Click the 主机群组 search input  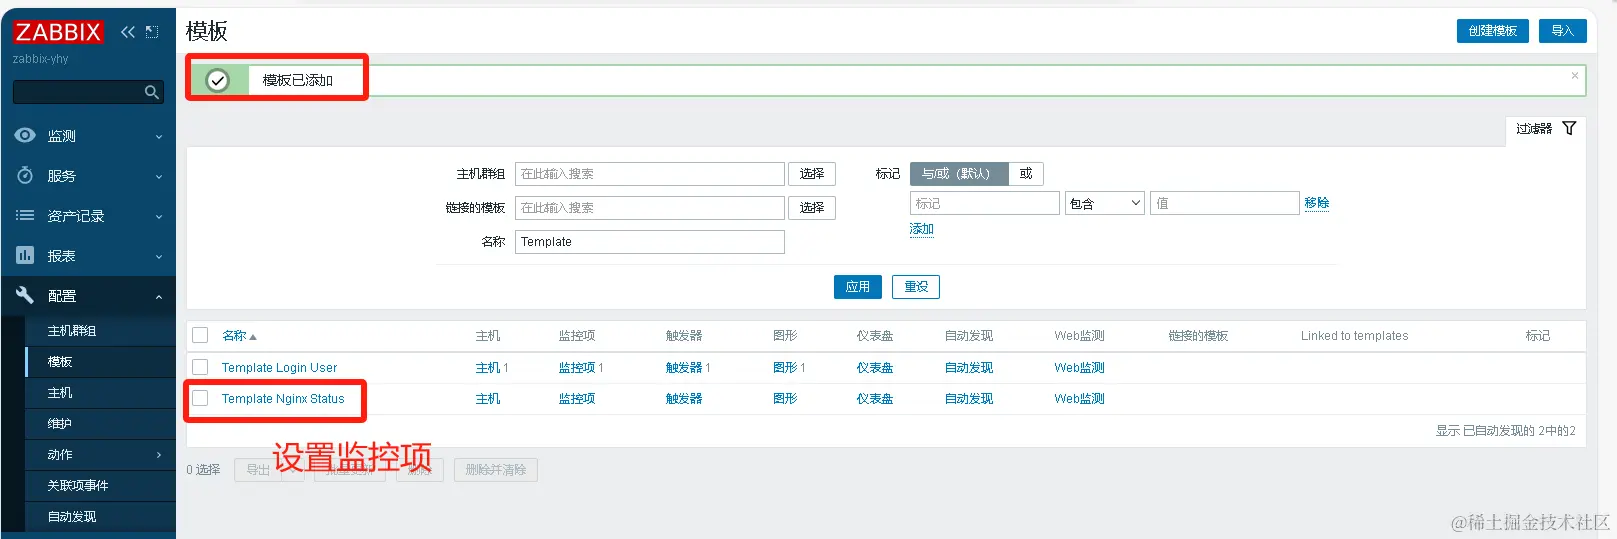pos(650,174)
